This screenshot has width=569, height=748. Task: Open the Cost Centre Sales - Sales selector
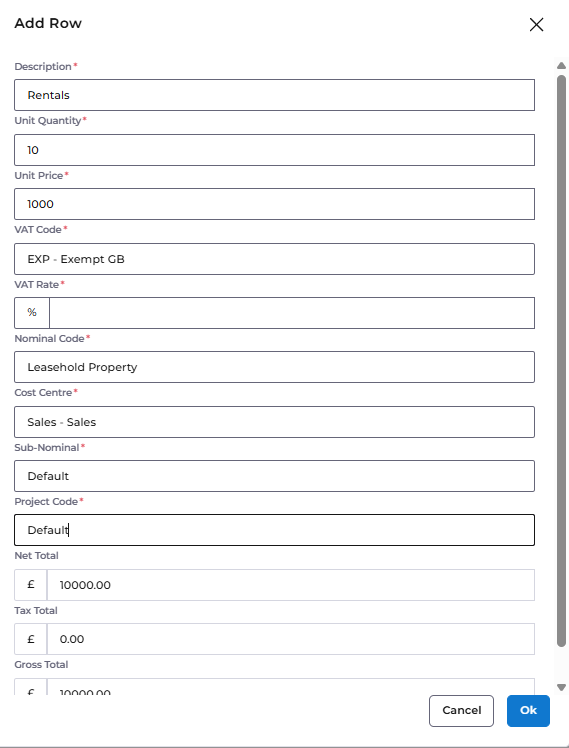(x=274, y=422)
